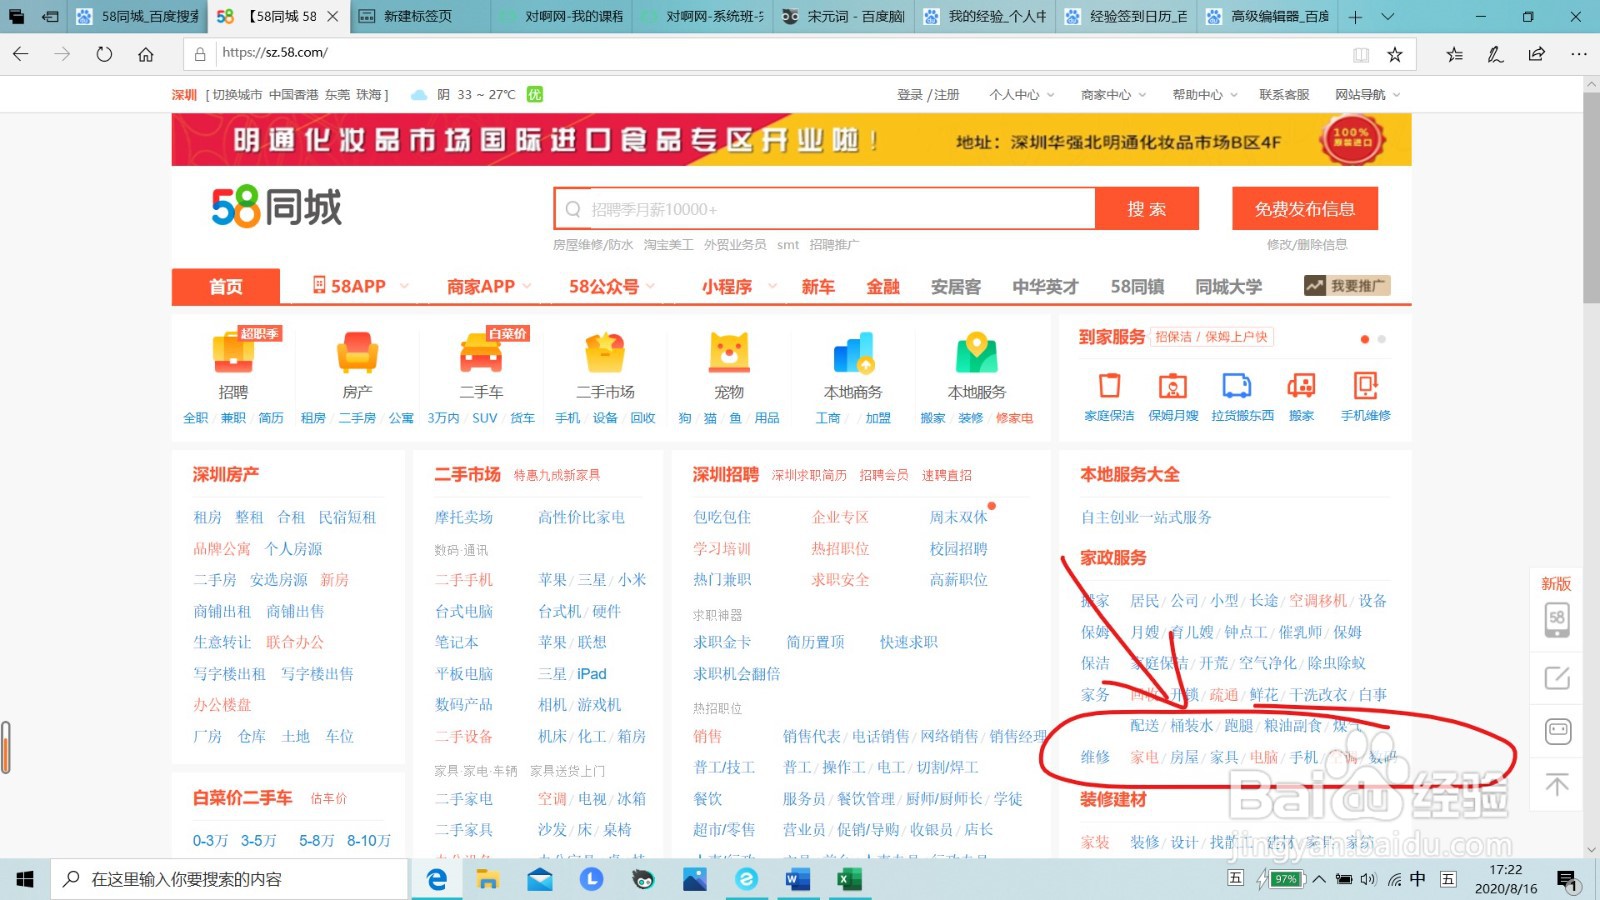Open Word from the taskbar

797,879
